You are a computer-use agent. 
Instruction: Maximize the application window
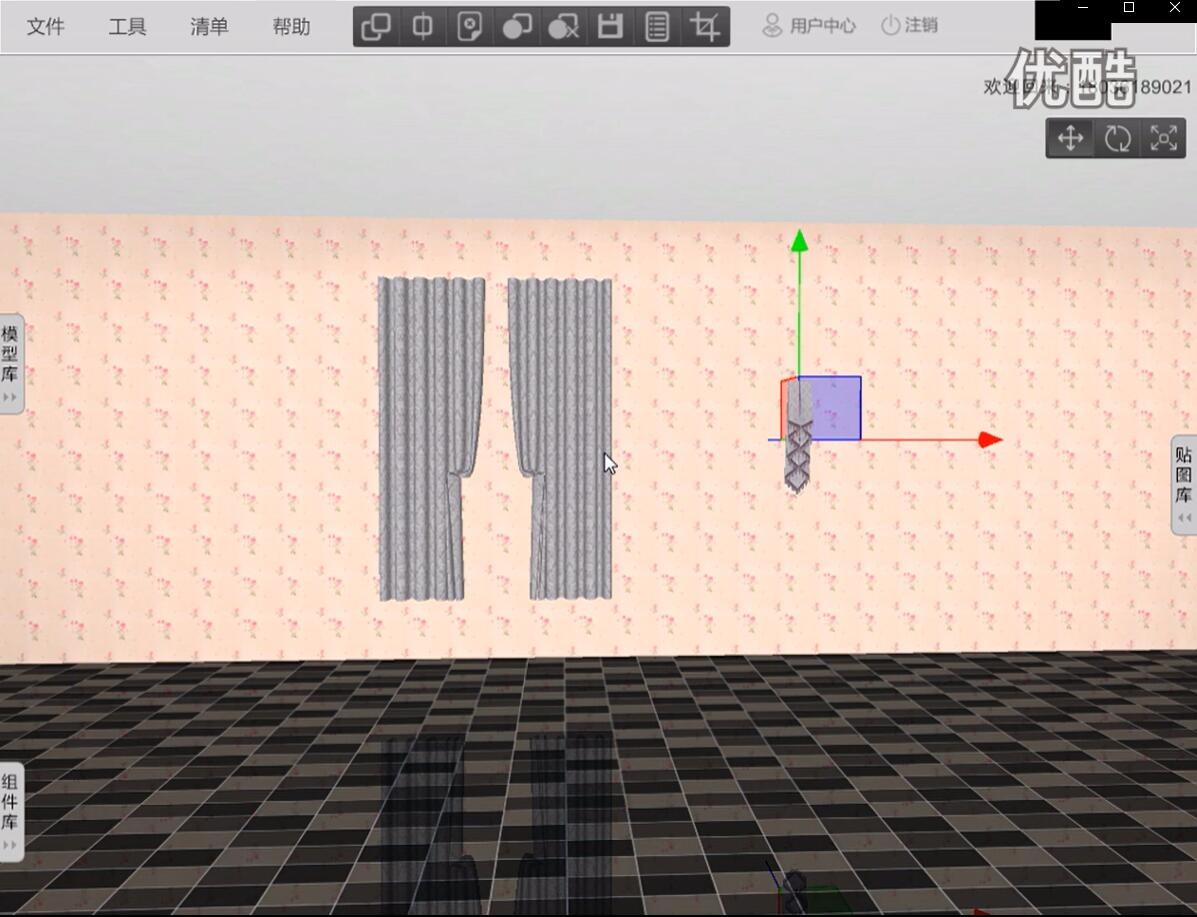pyautogui.click(x=1129, y=8)
